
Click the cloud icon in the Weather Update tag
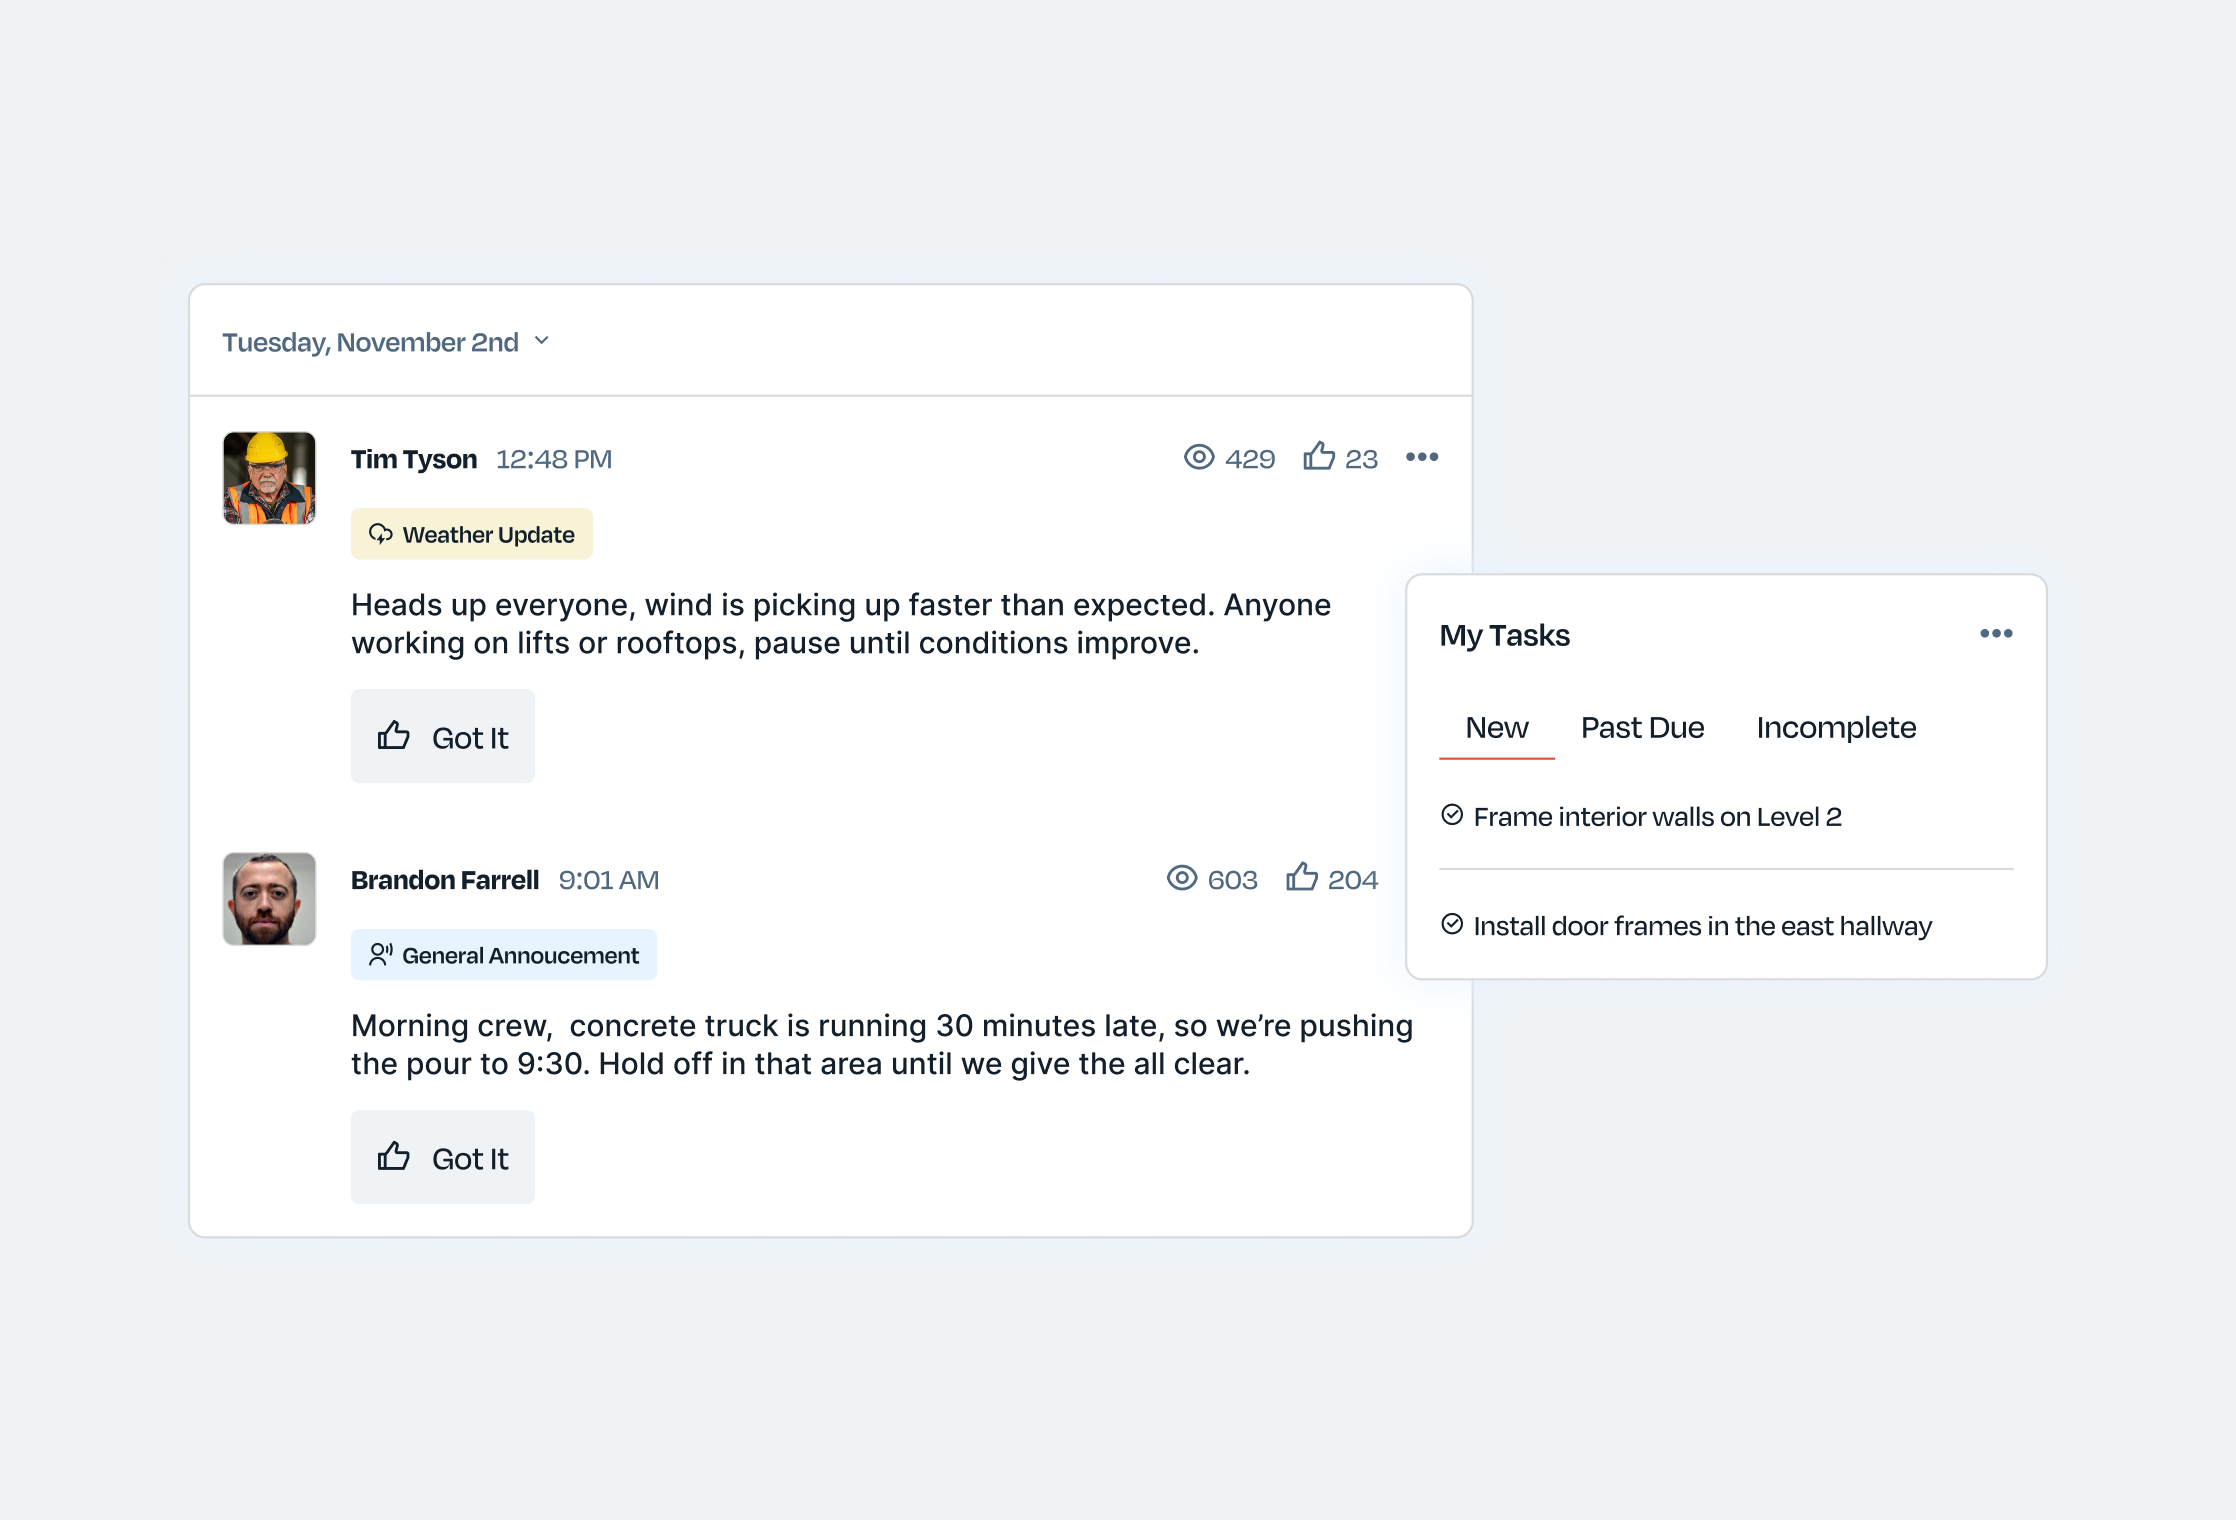[x=380, y=534]
